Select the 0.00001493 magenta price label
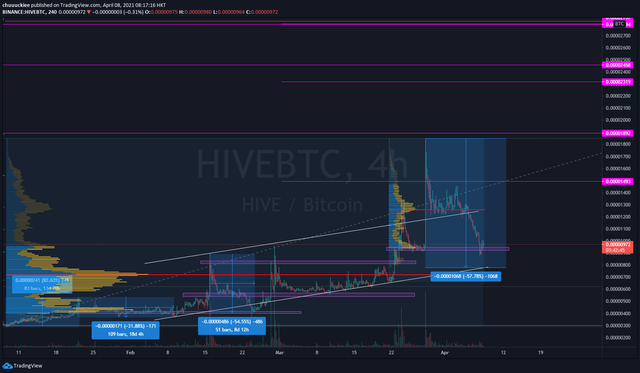 coord(618,182)
